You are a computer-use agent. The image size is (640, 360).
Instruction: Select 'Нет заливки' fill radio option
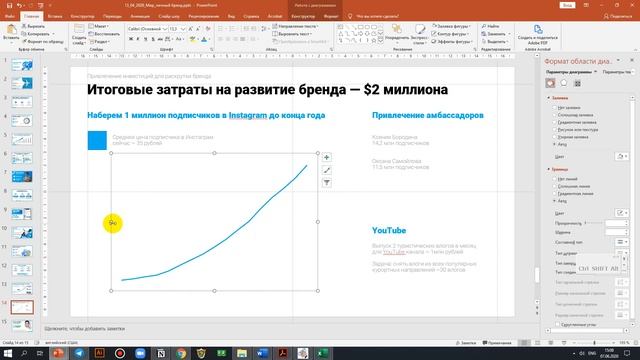pyautogui.click(x=567, y=108)
